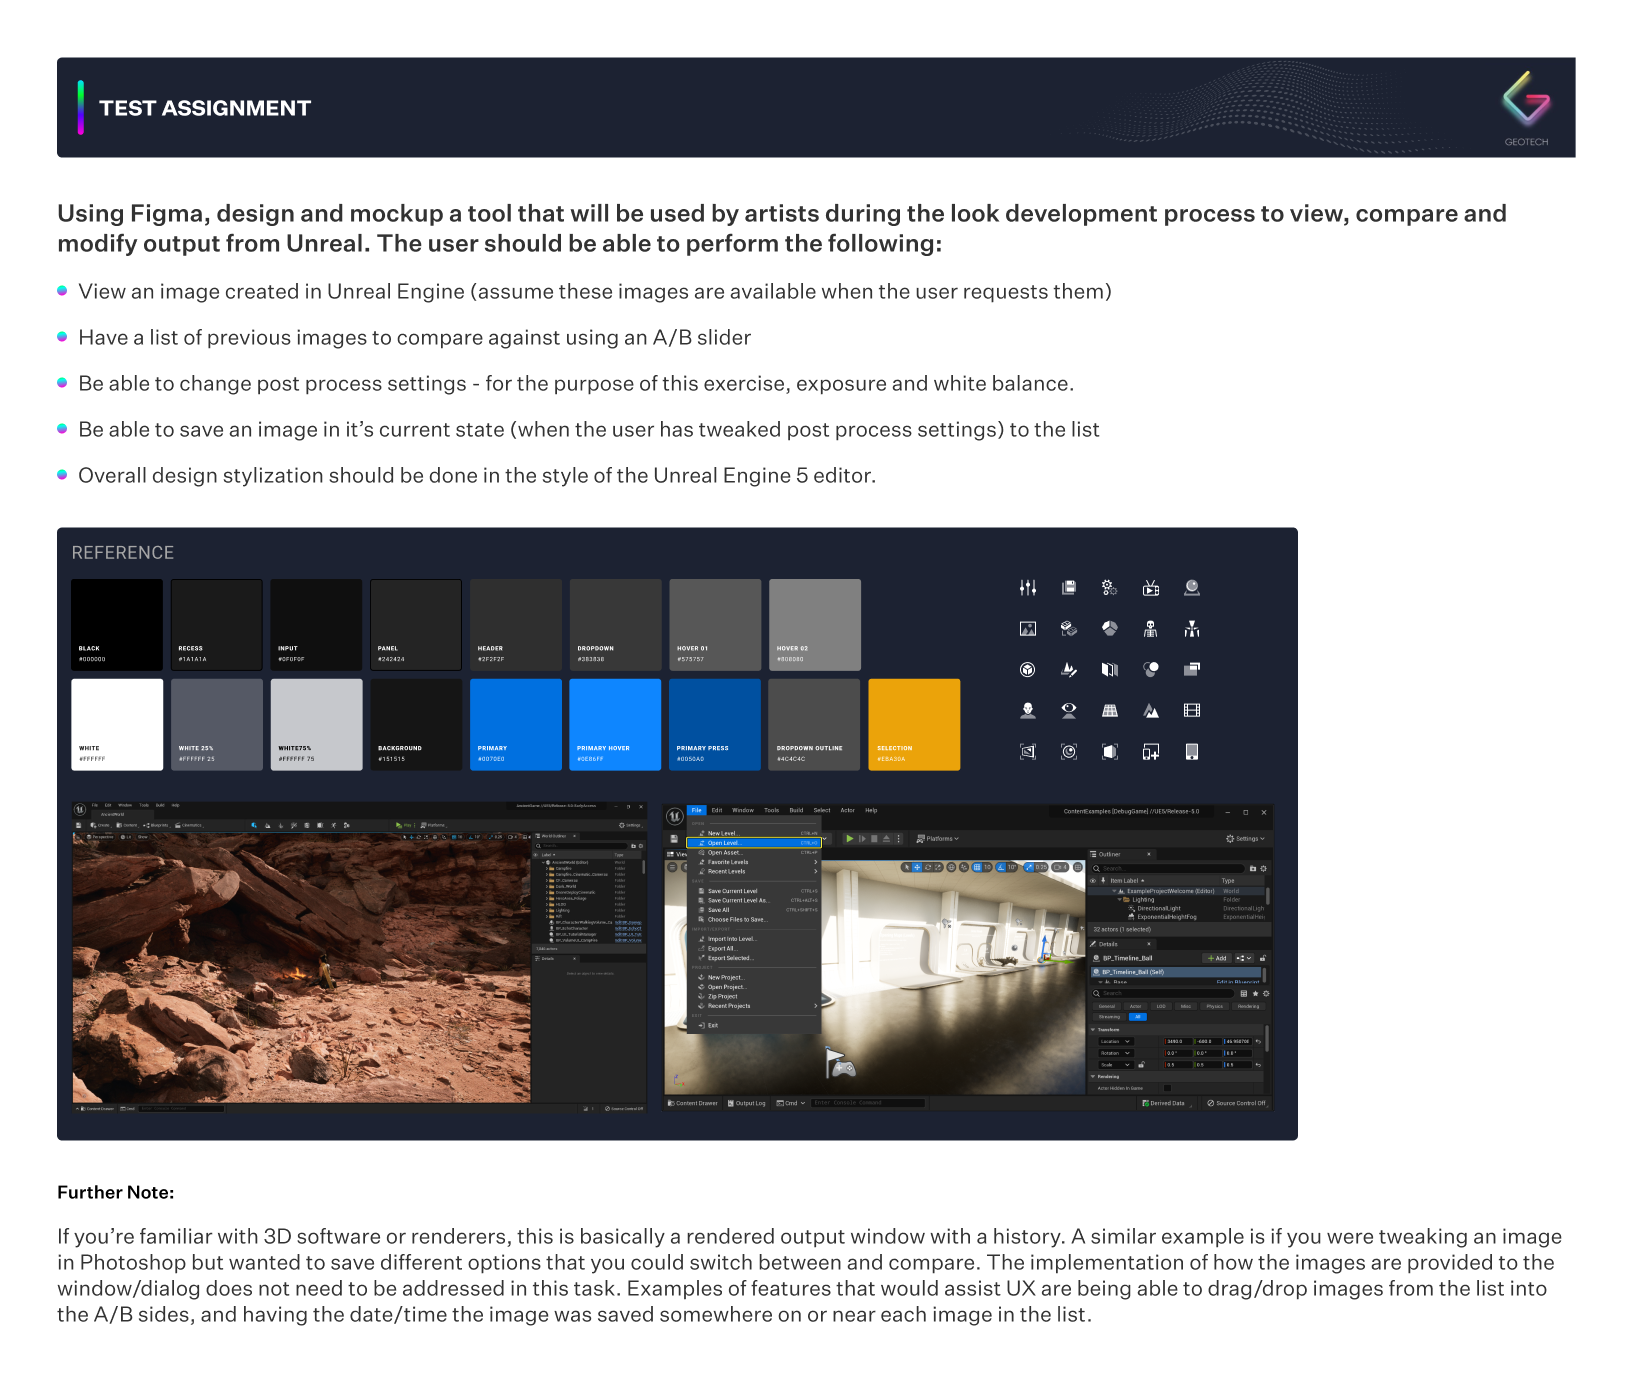Click the three-part shaded cube icon

pos(1110,629)
